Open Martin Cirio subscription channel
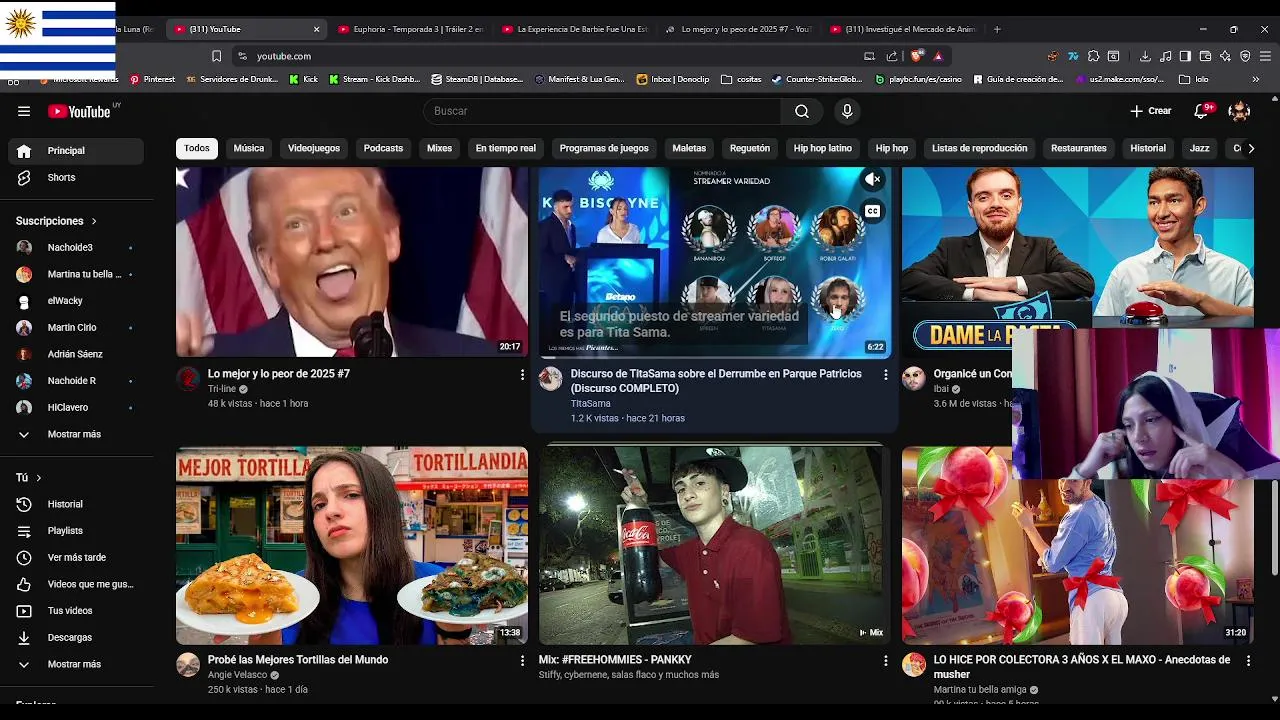Image resolution: width=1280 pixels, height=720 pixels. click(75, 327)
